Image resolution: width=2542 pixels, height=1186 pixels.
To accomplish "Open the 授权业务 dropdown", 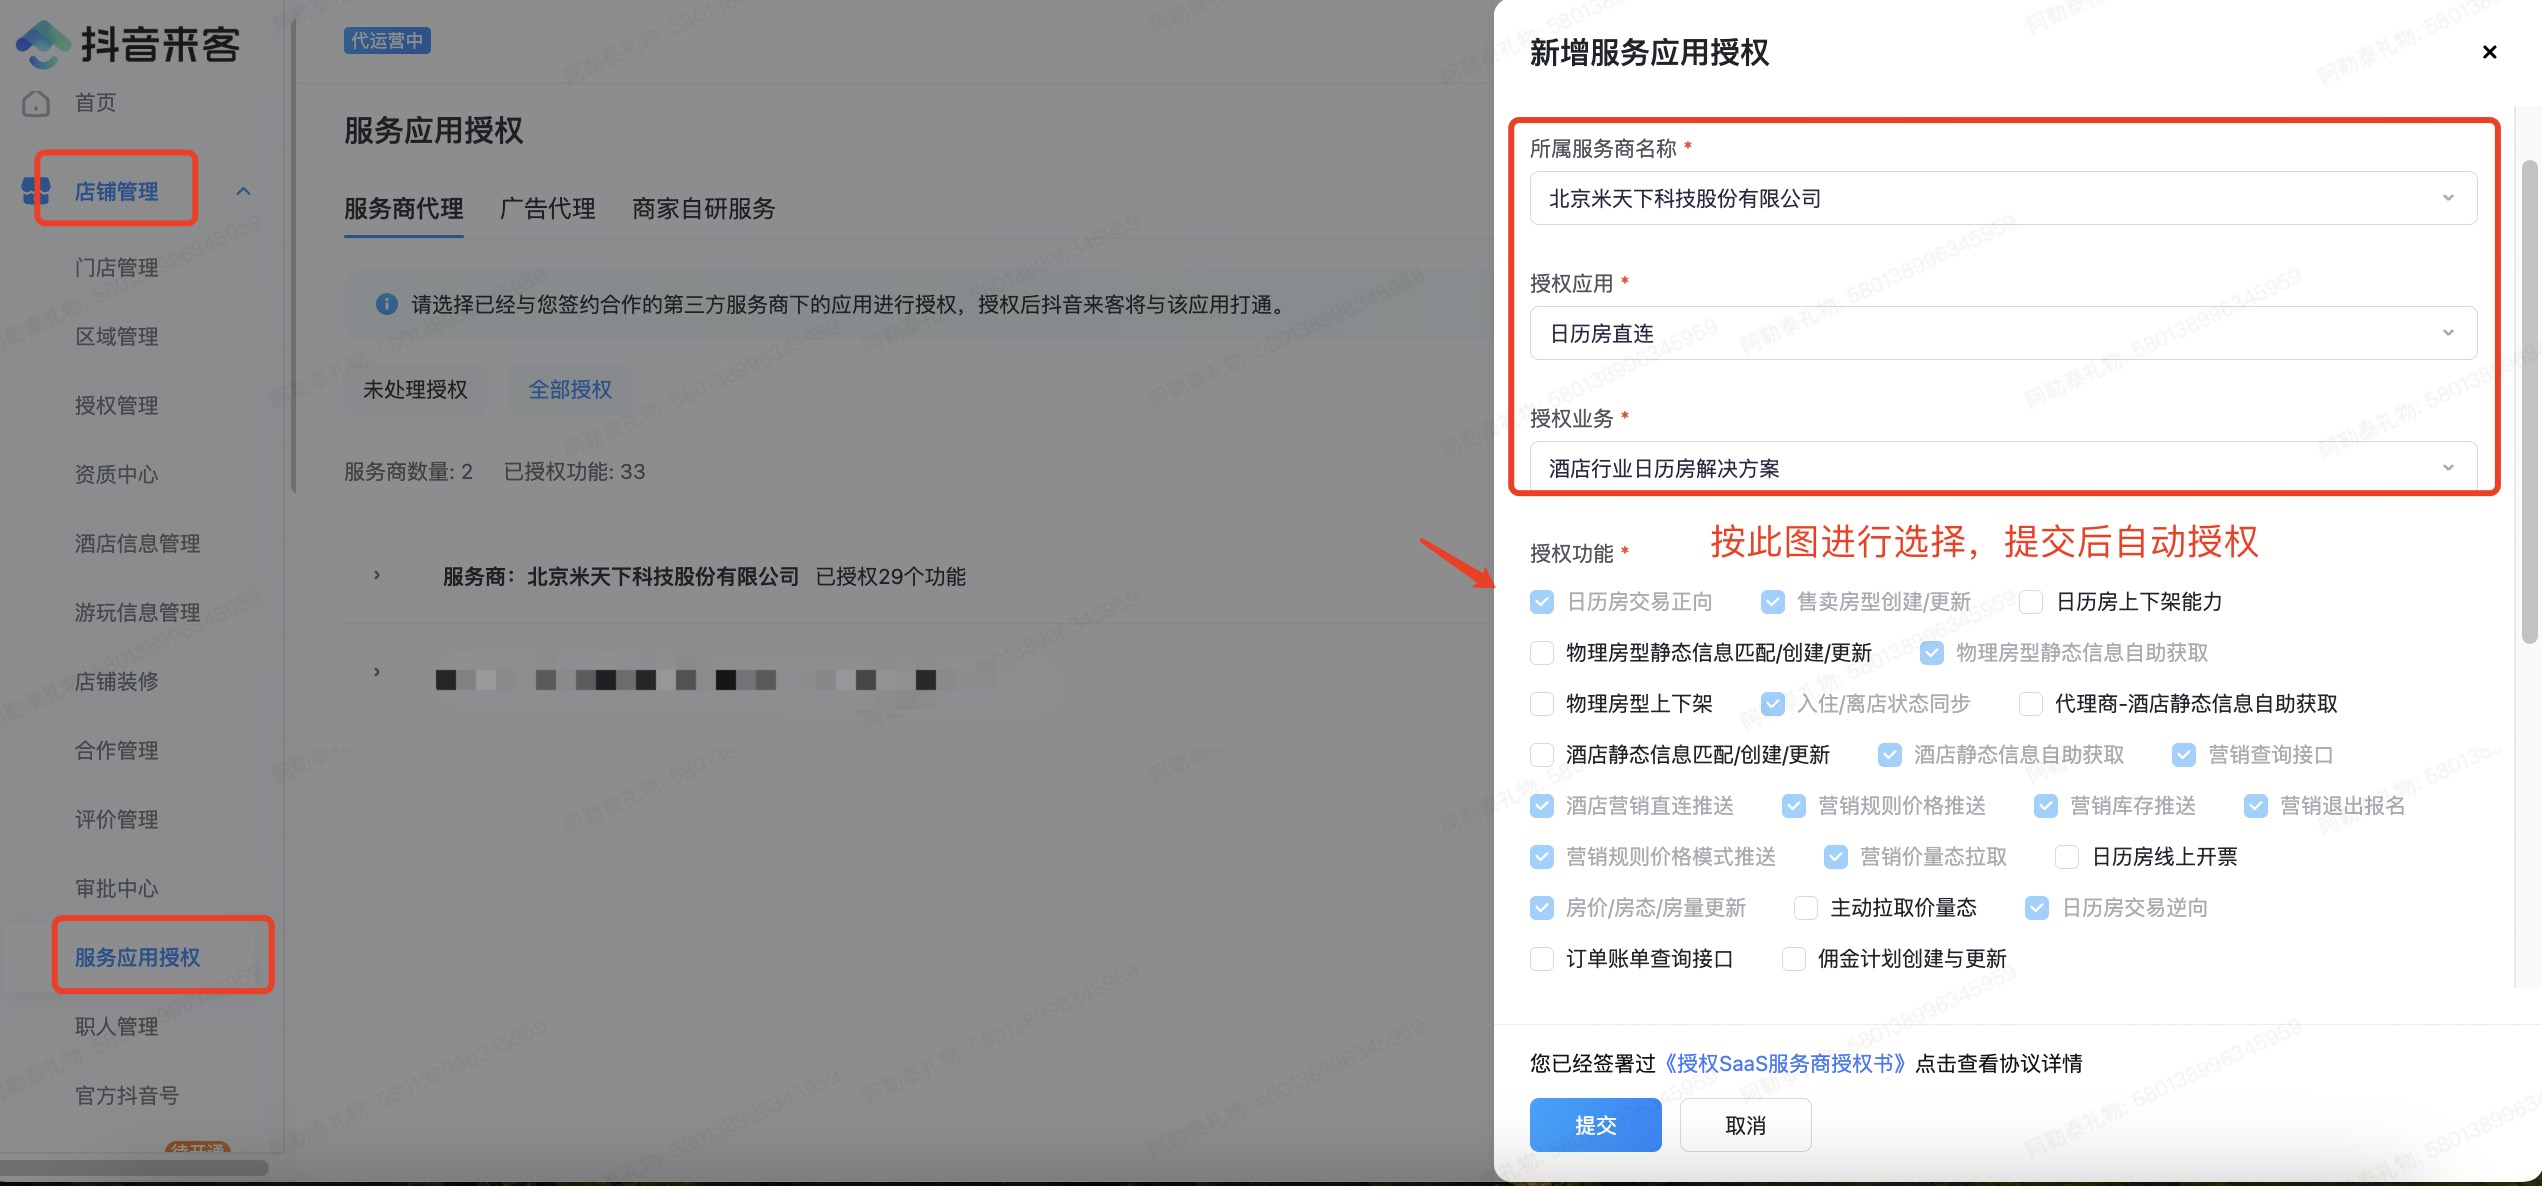I will pos(2003,467).
